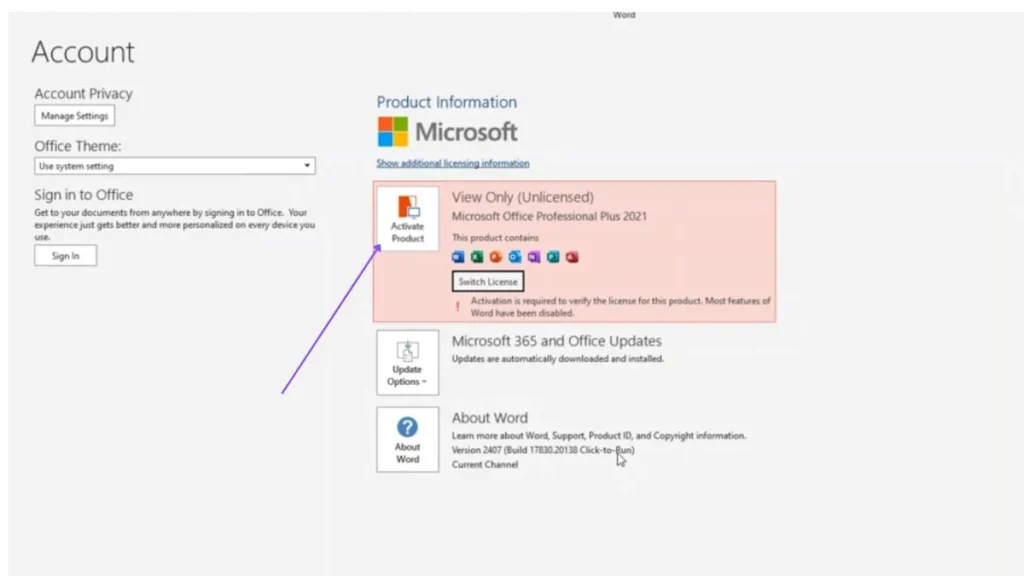Click the Word app icon in product list
1024x576 pixels.
[x=458, y=257]
